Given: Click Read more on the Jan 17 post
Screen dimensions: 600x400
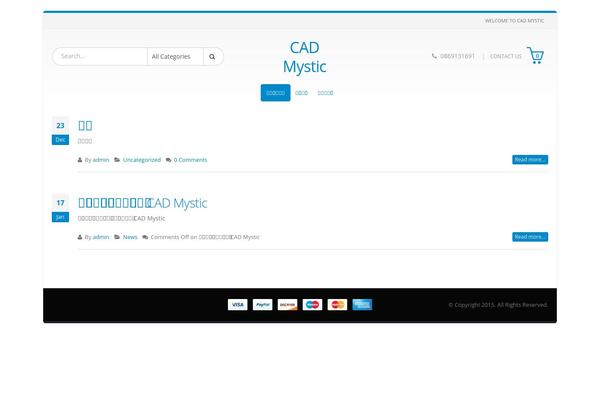Looking at the screenshot, I should (530, 237).
